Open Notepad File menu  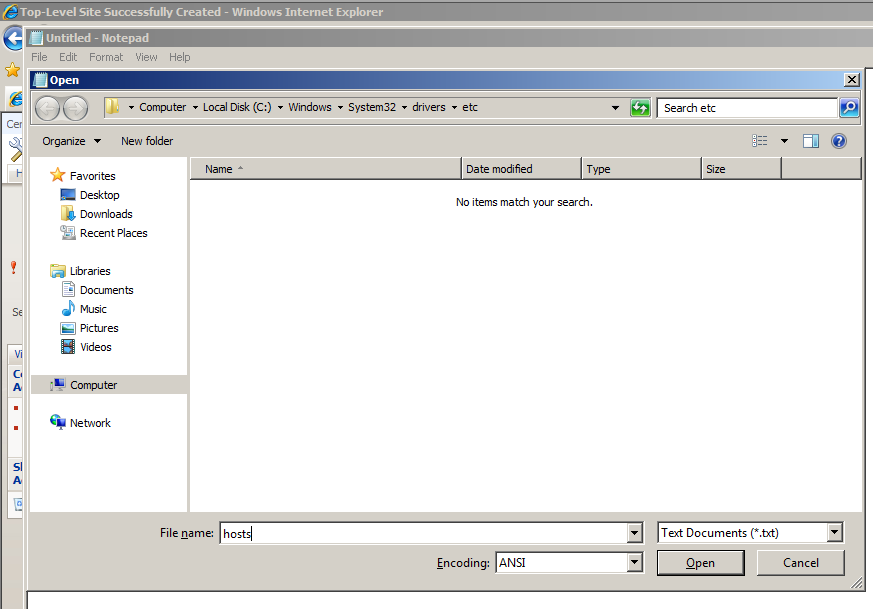pyautogui.click(x=39, y=57)
